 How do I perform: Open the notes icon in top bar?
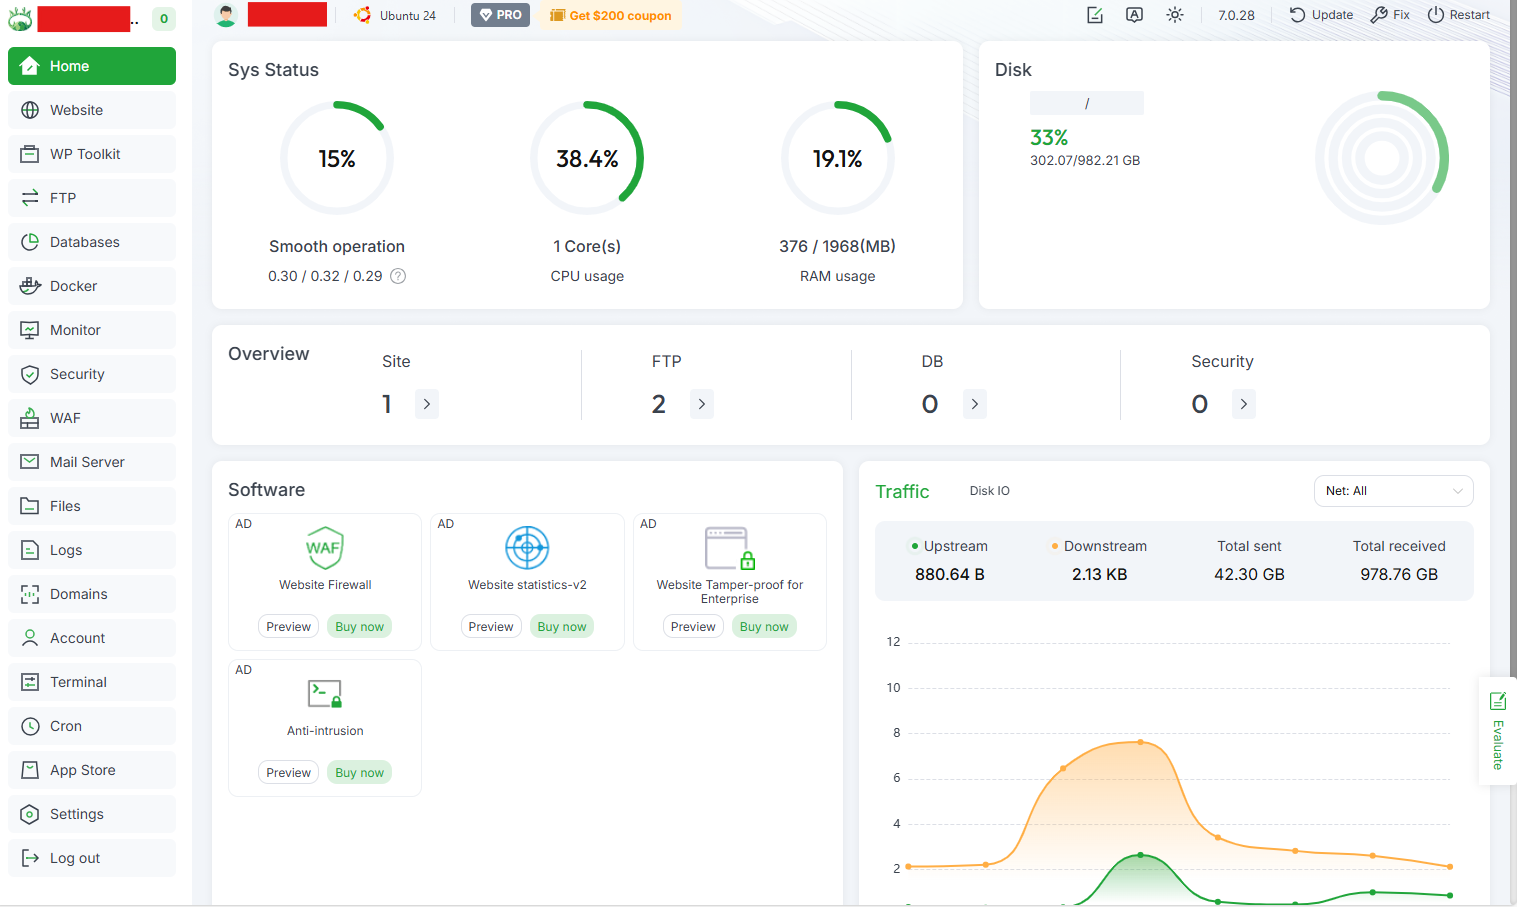1095,15
